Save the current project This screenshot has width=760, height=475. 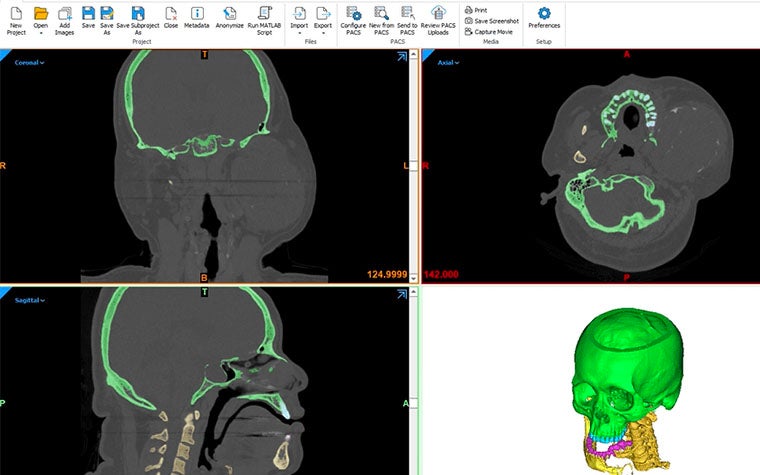[x=88, y=17]
